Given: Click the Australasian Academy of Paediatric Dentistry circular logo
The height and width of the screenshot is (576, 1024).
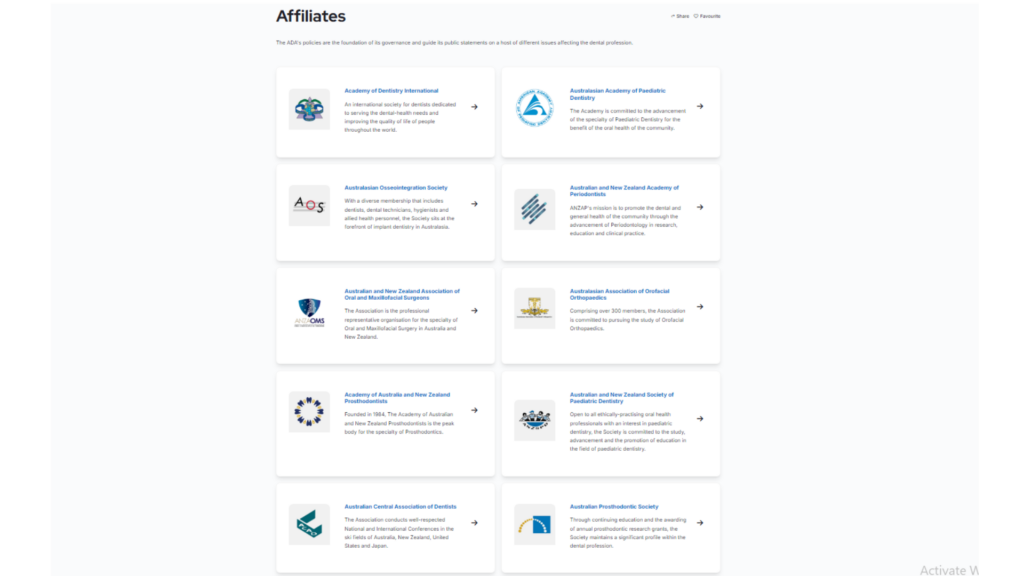Looking at the screenshot, I should click(x=534, y=106).
